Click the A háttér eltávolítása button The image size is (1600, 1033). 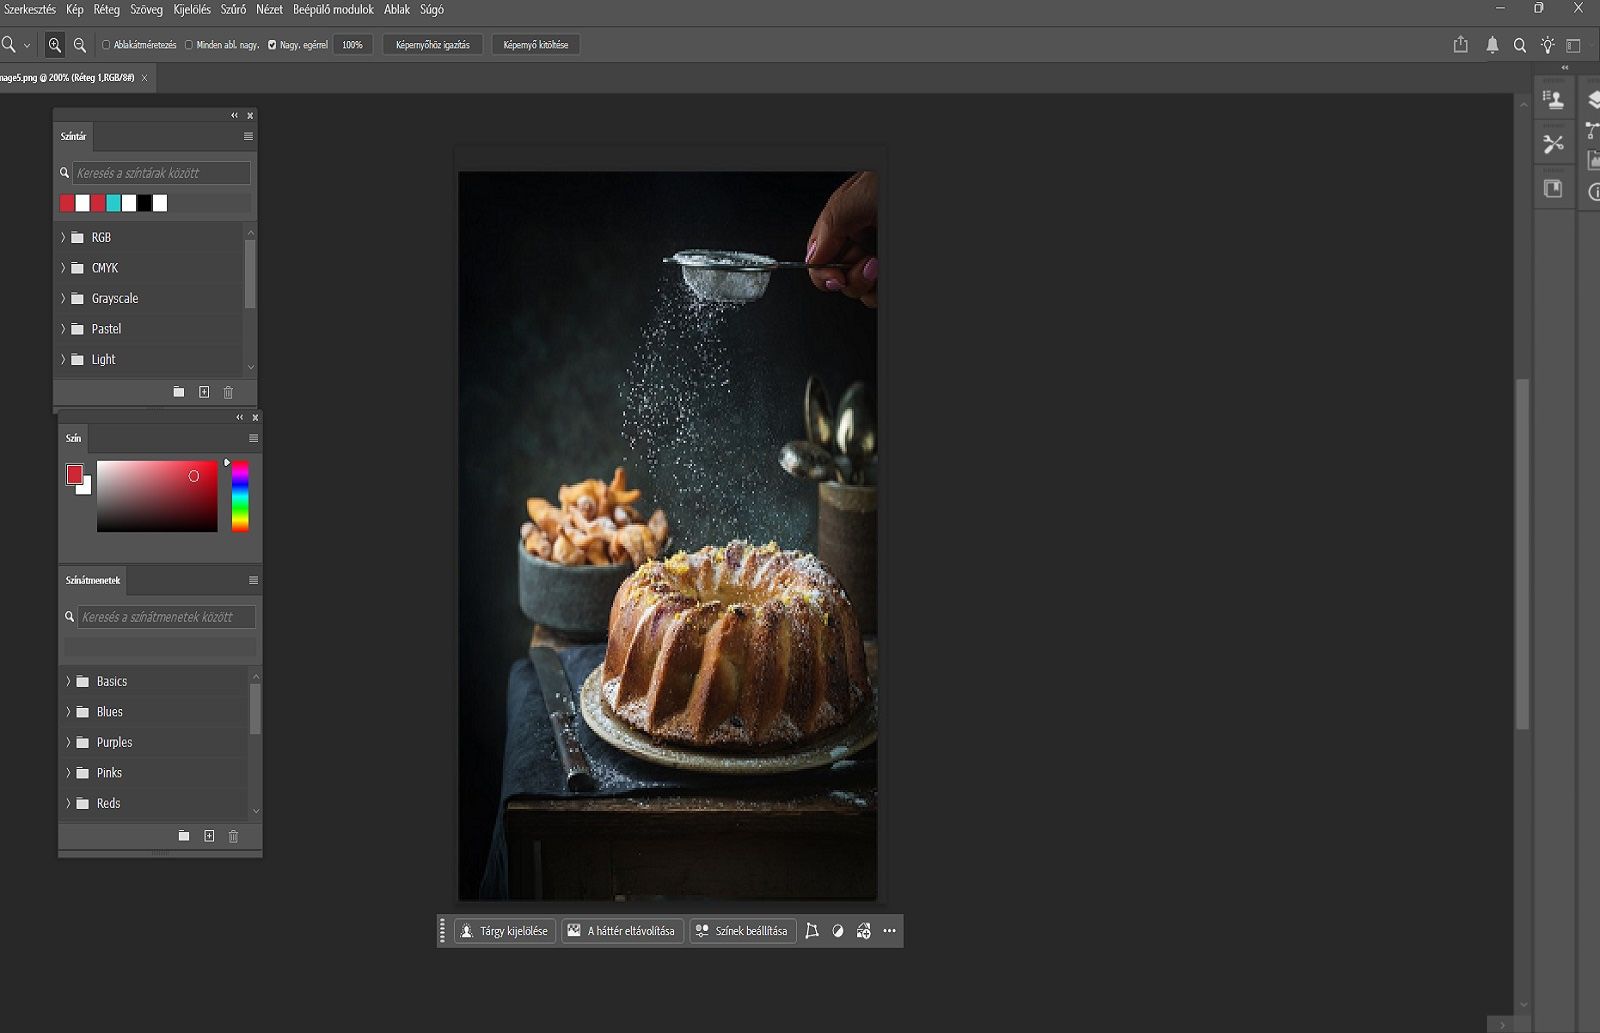coord(623,931)
